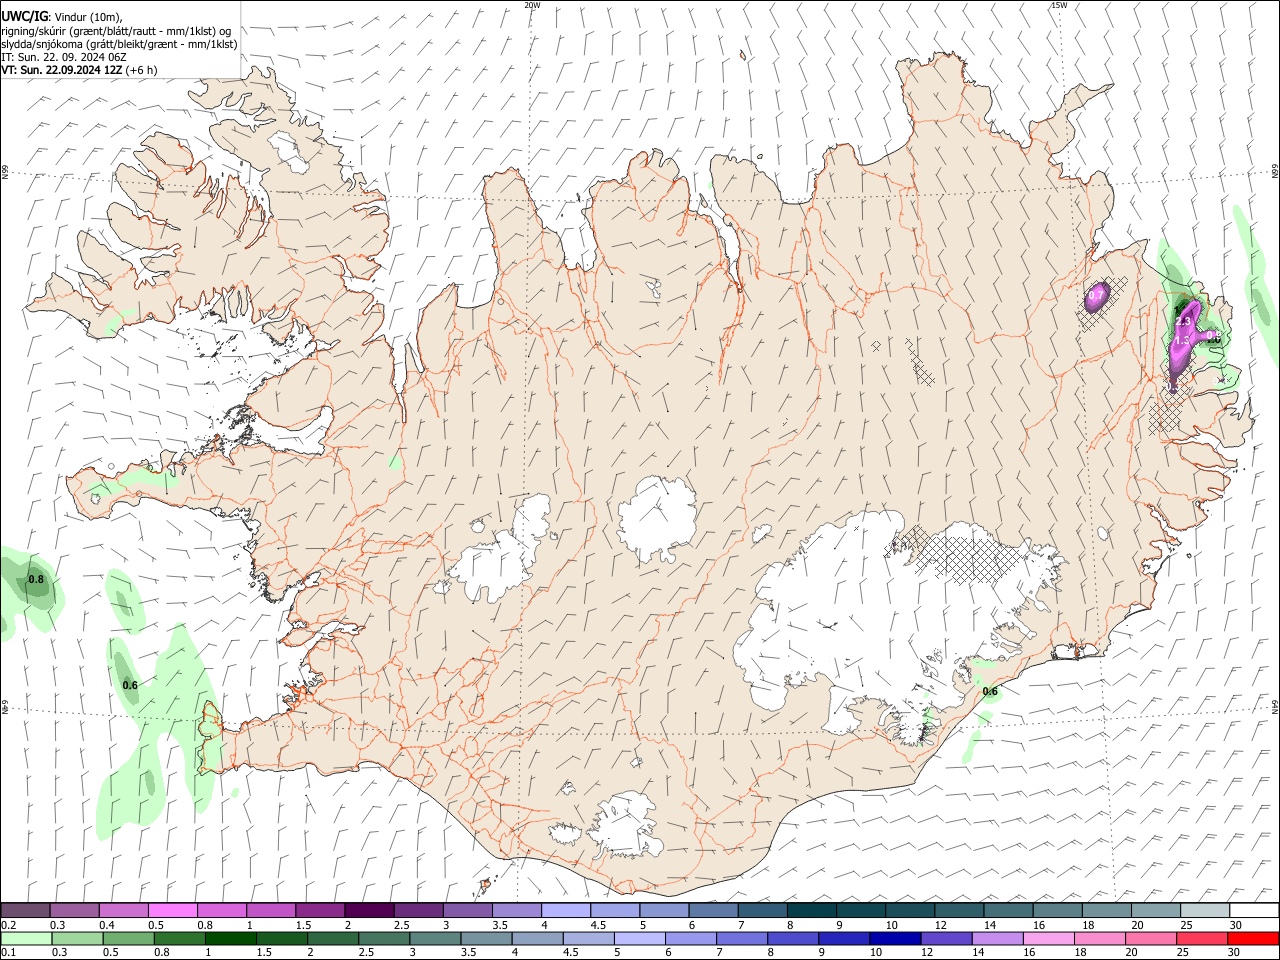This screenshot has height=960, width=1280.
Task: Choose the violet bottom-row swatch between 12 and 14
Action: pyautogui.click(x=945, y=938)
